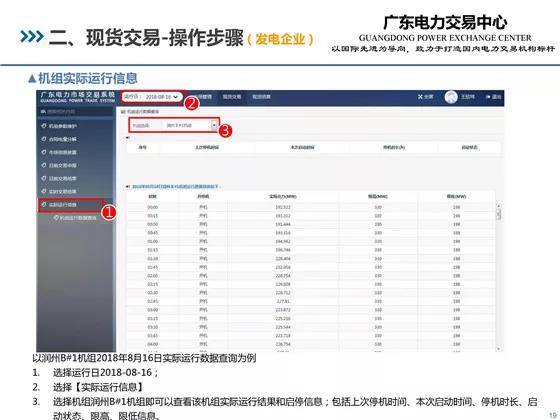Viewport: 560px width, 420px height.
Task: Click the full-screen 全屏 icon
Action: tap(420, 97)
